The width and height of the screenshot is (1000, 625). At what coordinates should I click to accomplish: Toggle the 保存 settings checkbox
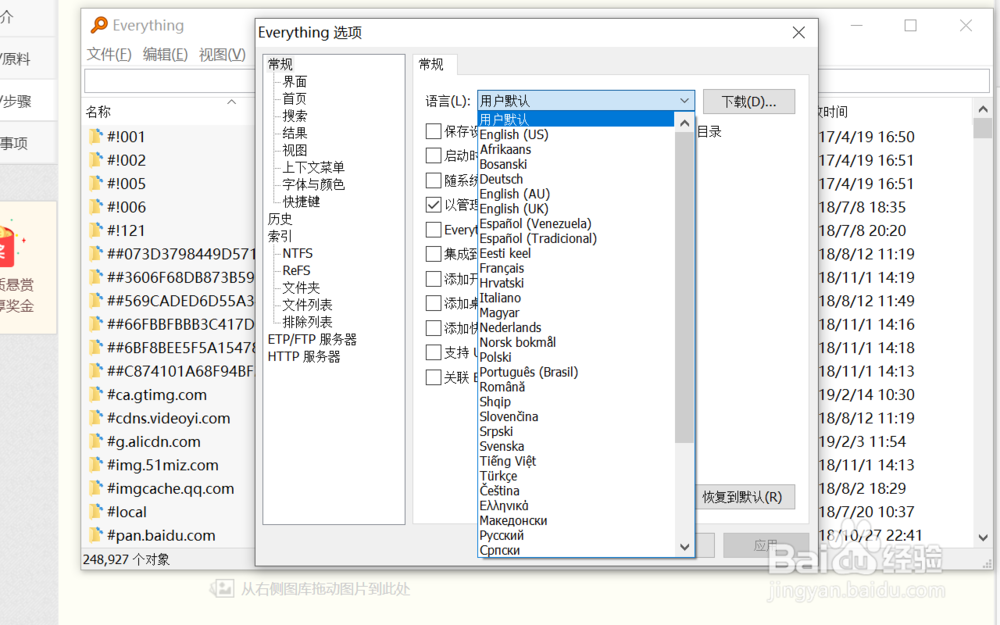point(434,131)
